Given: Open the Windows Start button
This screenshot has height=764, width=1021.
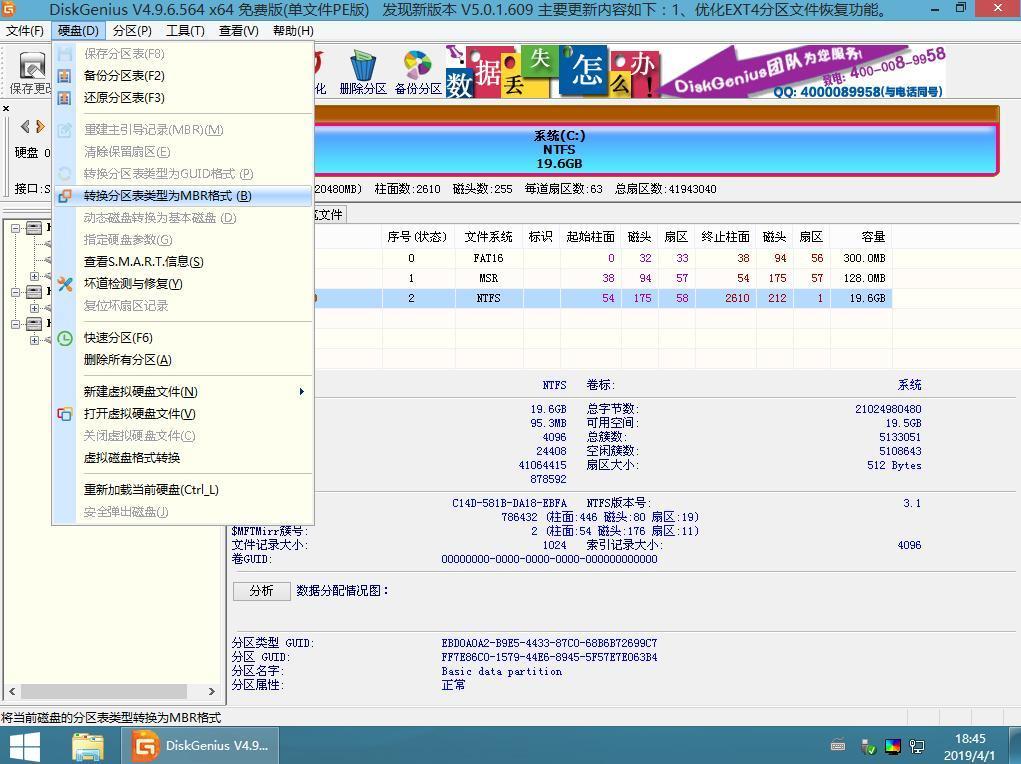Looking at the screenshot, I should (24, 746).
